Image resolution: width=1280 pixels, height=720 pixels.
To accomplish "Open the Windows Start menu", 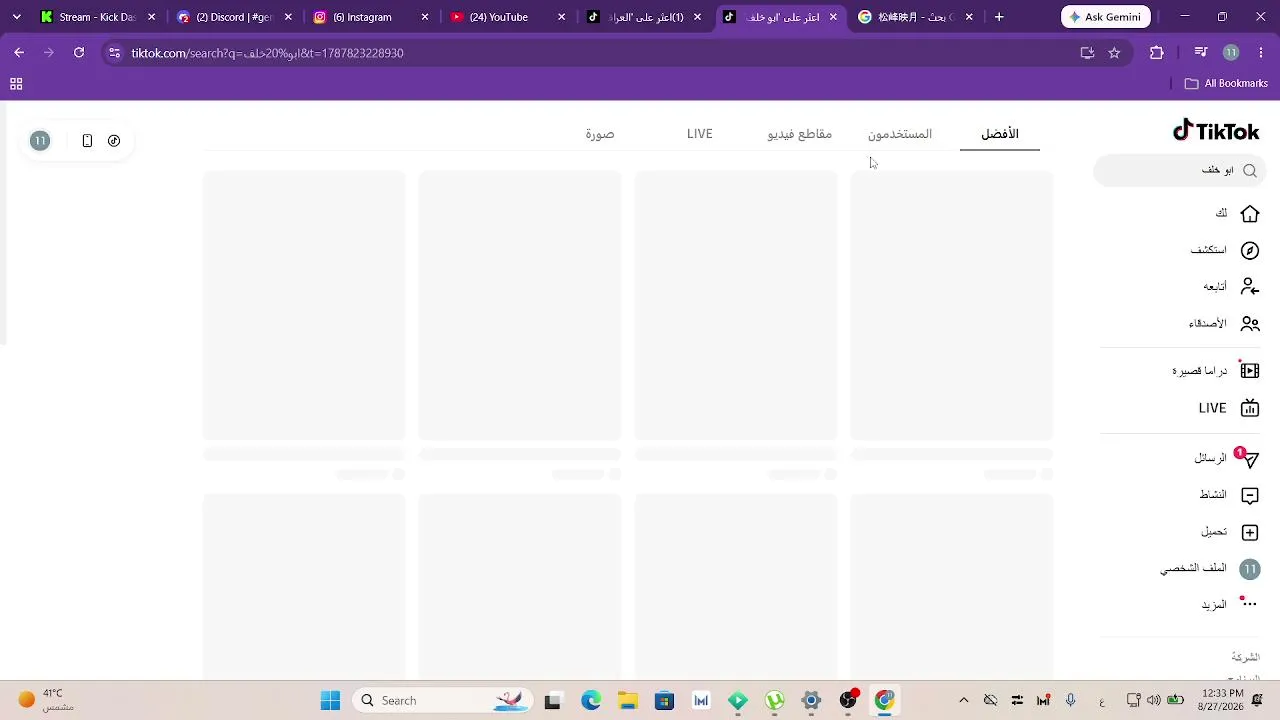I will 330,700.
